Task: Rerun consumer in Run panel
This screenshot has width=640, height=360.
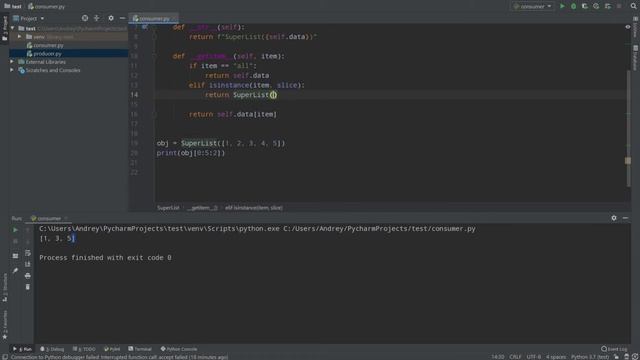Action: [x=15, y=230]
